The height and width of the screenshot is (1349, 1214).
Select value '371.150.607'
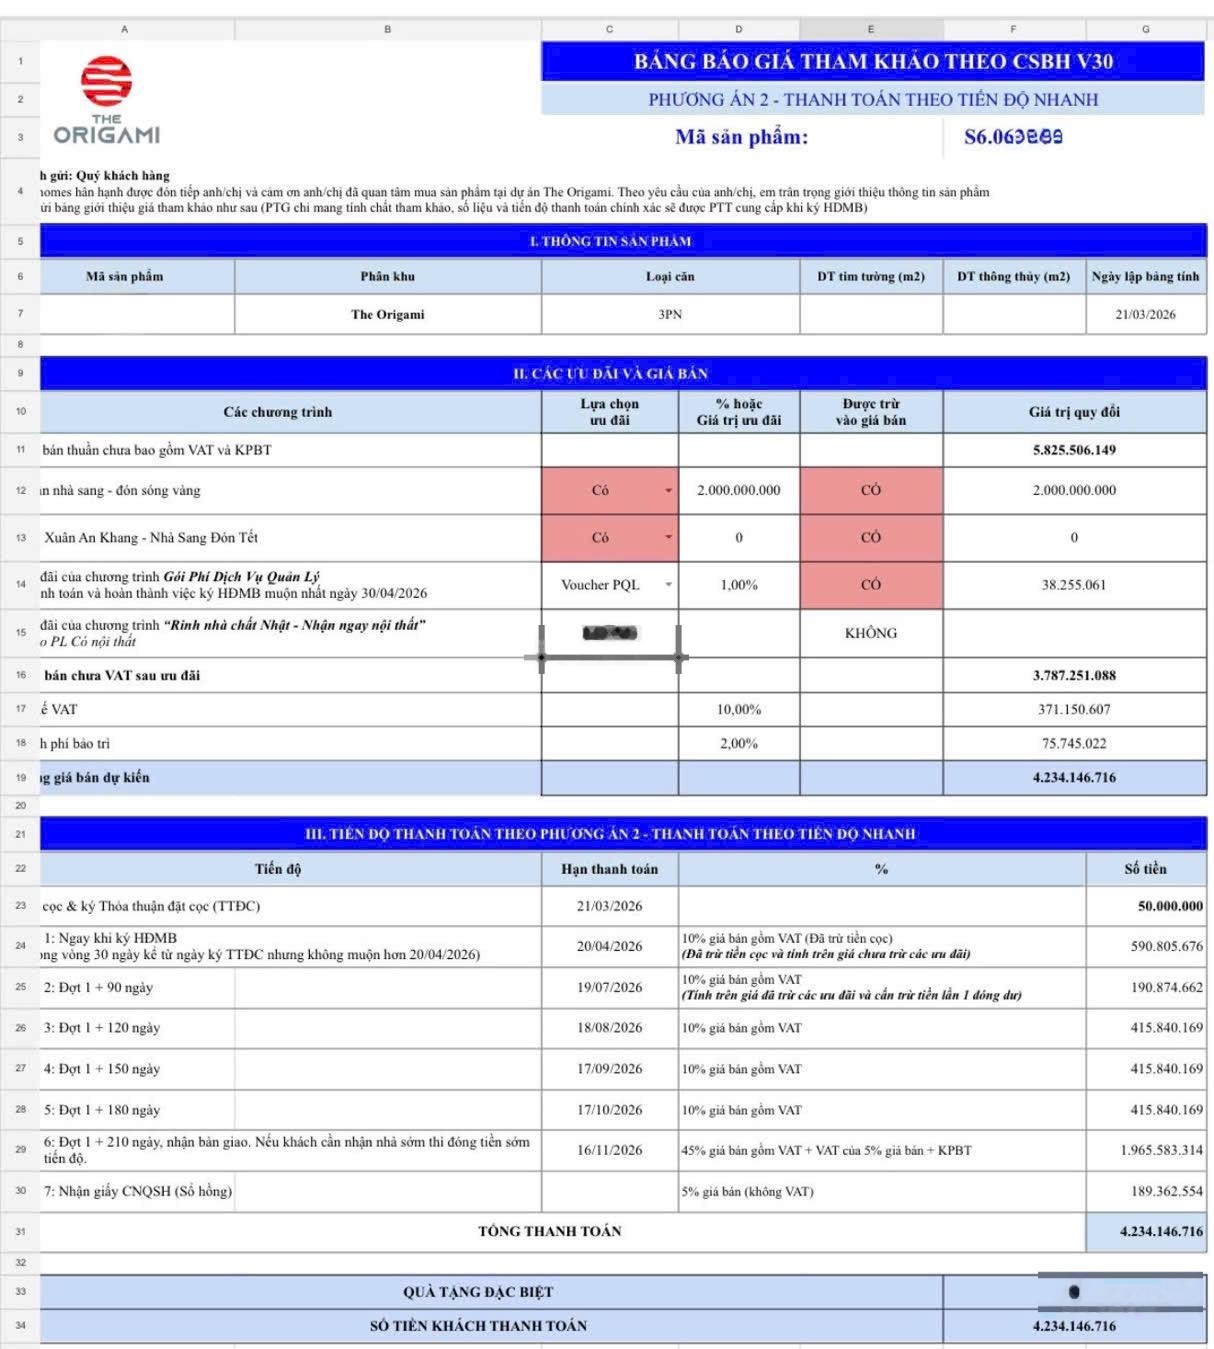pyautogui.click(x=1074, y=709)
